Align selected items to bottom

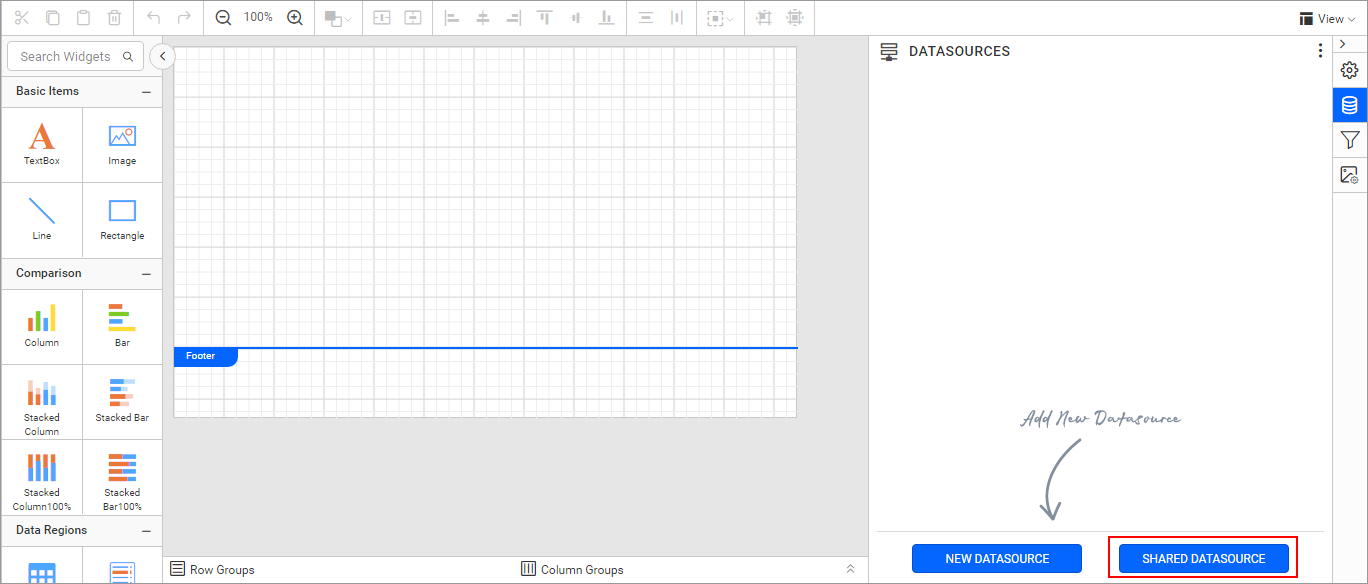pos(606,18)
